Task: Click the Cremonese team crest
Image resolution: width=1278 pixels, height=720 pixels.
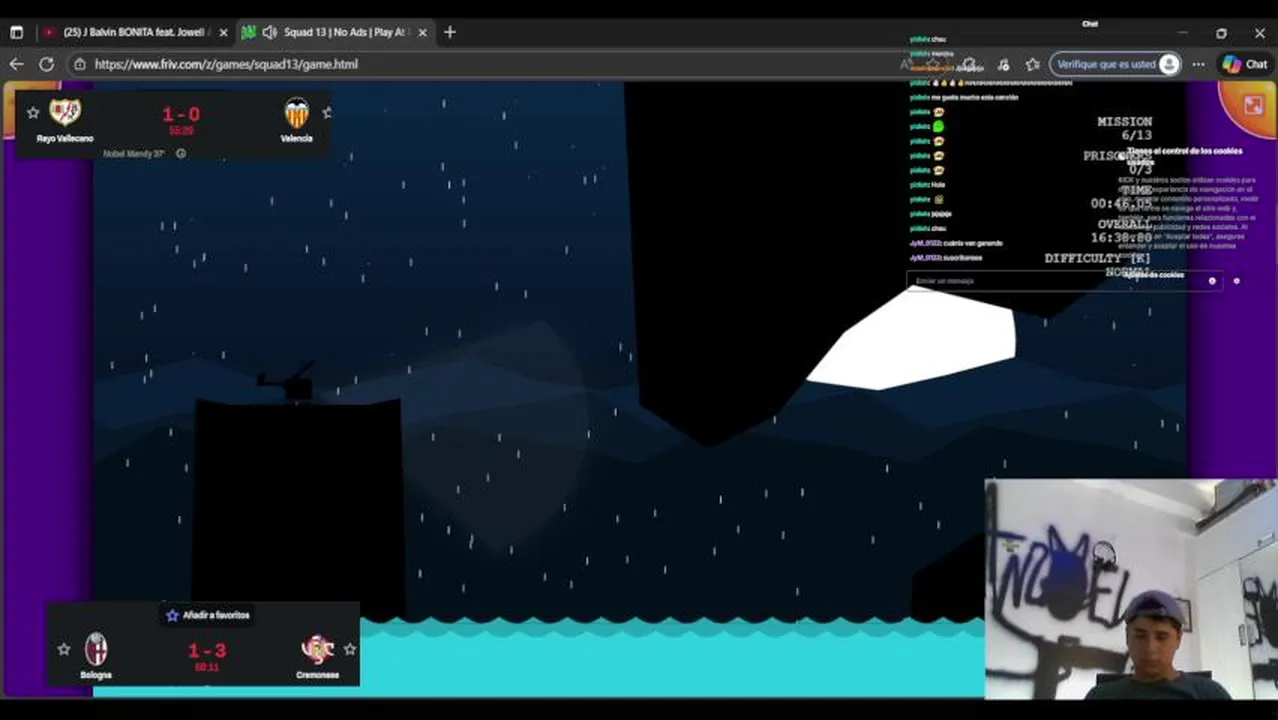Action: pos(318,650)
